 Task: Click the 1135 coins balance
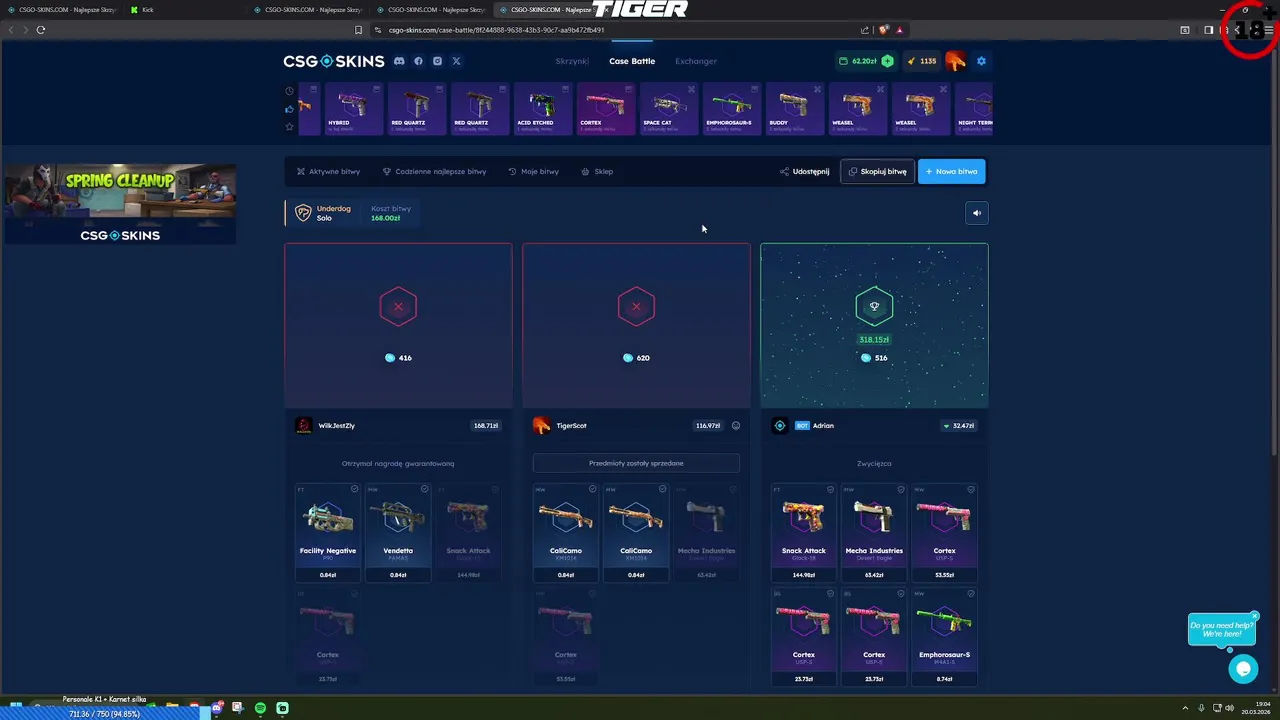(922, 61)
